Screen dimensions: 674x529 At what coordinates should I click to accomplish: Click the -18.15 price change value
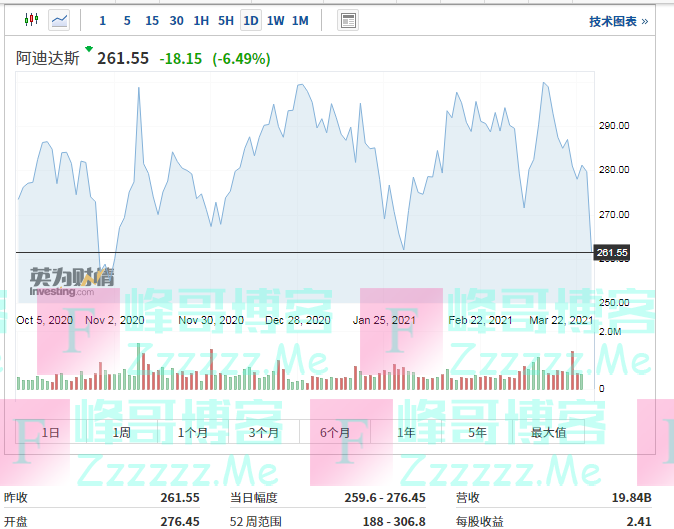(181, 59)
